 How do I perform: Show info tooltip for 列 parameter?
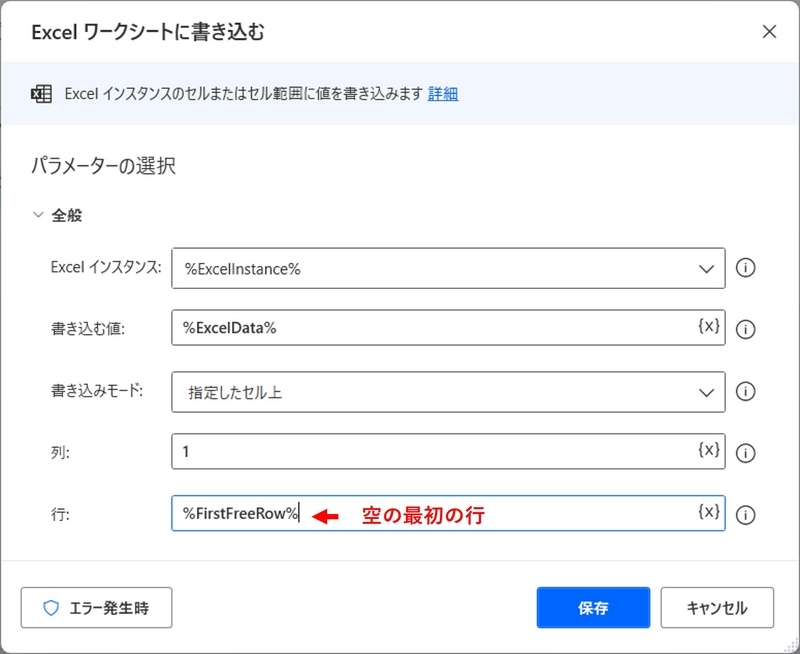click(x=746, y=453)
